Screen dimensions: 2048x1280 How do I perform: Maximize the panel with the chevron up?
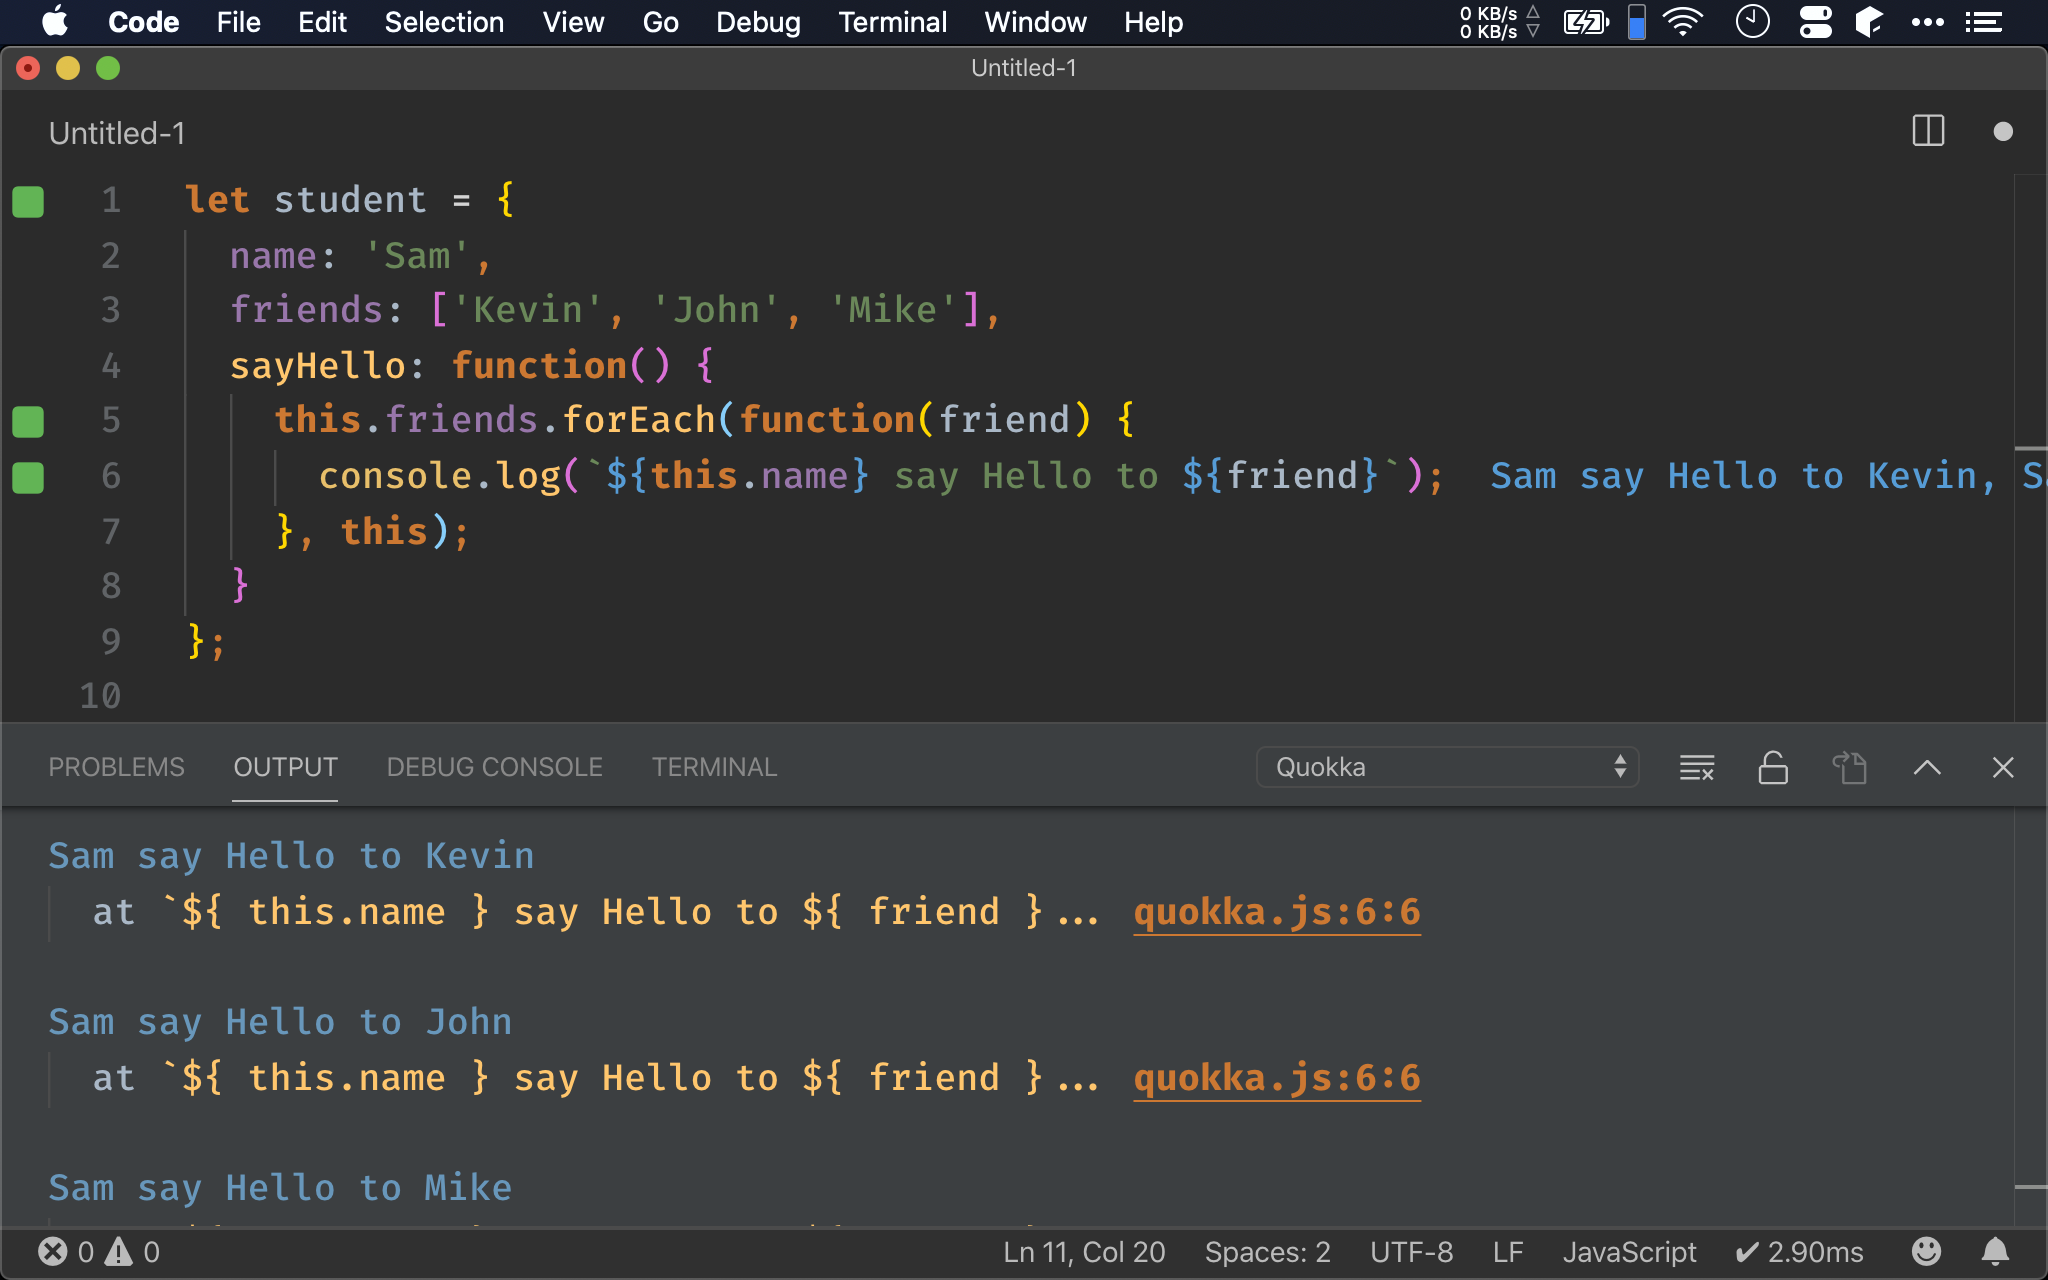coord(1926,767)
